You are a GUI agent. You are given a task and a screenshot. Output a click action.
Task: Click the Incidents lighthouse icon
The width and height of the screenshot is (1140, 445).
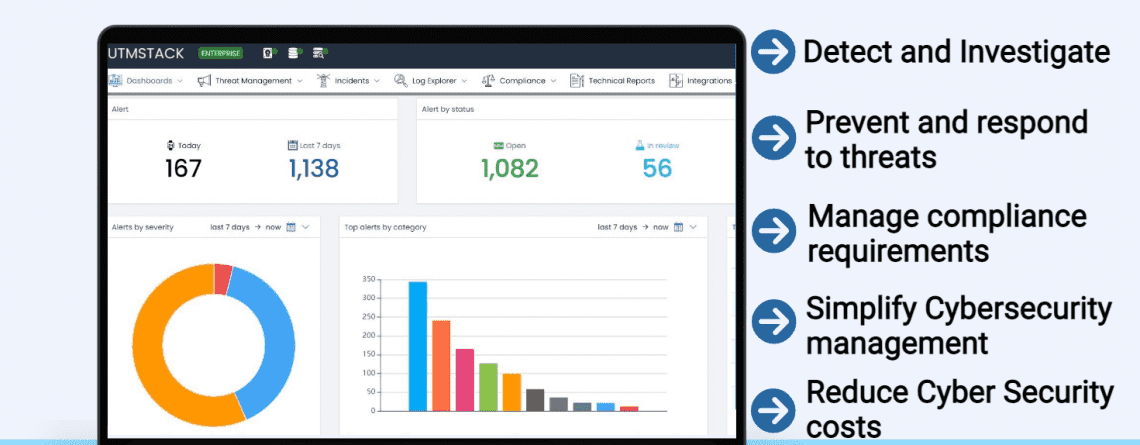point(324,81)
